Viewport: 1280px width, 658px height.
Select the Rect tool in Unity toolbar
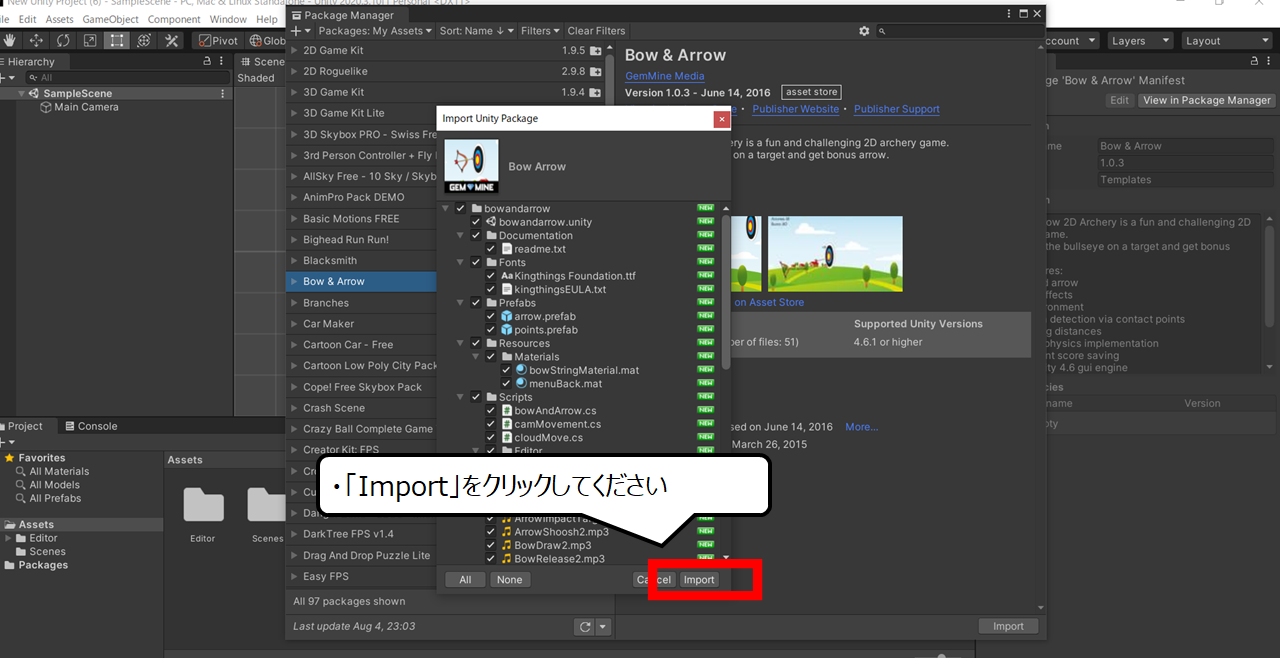pyautogui.click(x=118, y=40)
